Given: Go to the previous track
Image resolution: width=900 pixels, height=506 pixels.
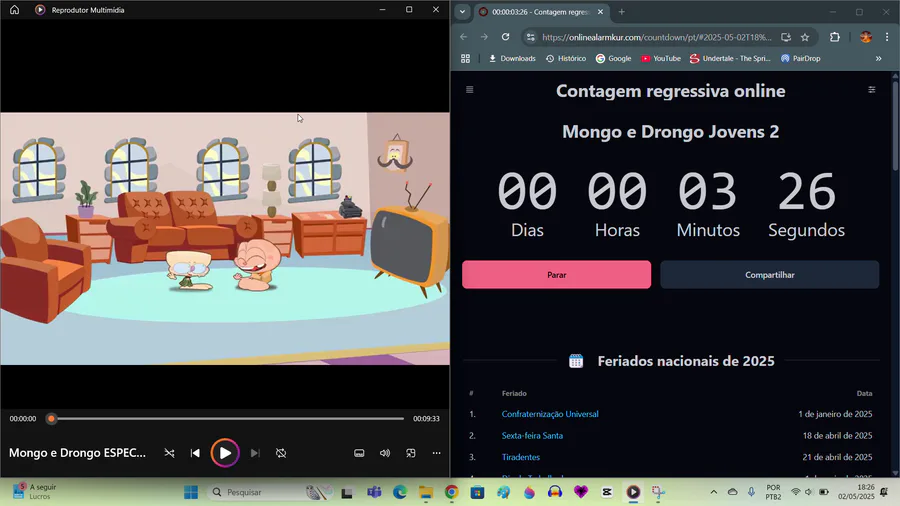Looking at the screenshot, I should click(x=195, y=453).
